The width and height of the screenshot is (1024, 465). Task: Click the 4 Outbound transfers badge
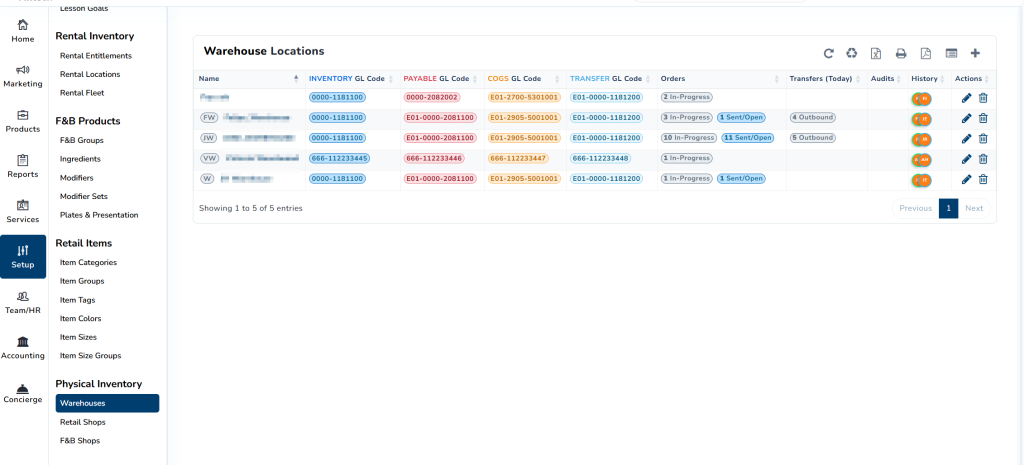point(812,117)
